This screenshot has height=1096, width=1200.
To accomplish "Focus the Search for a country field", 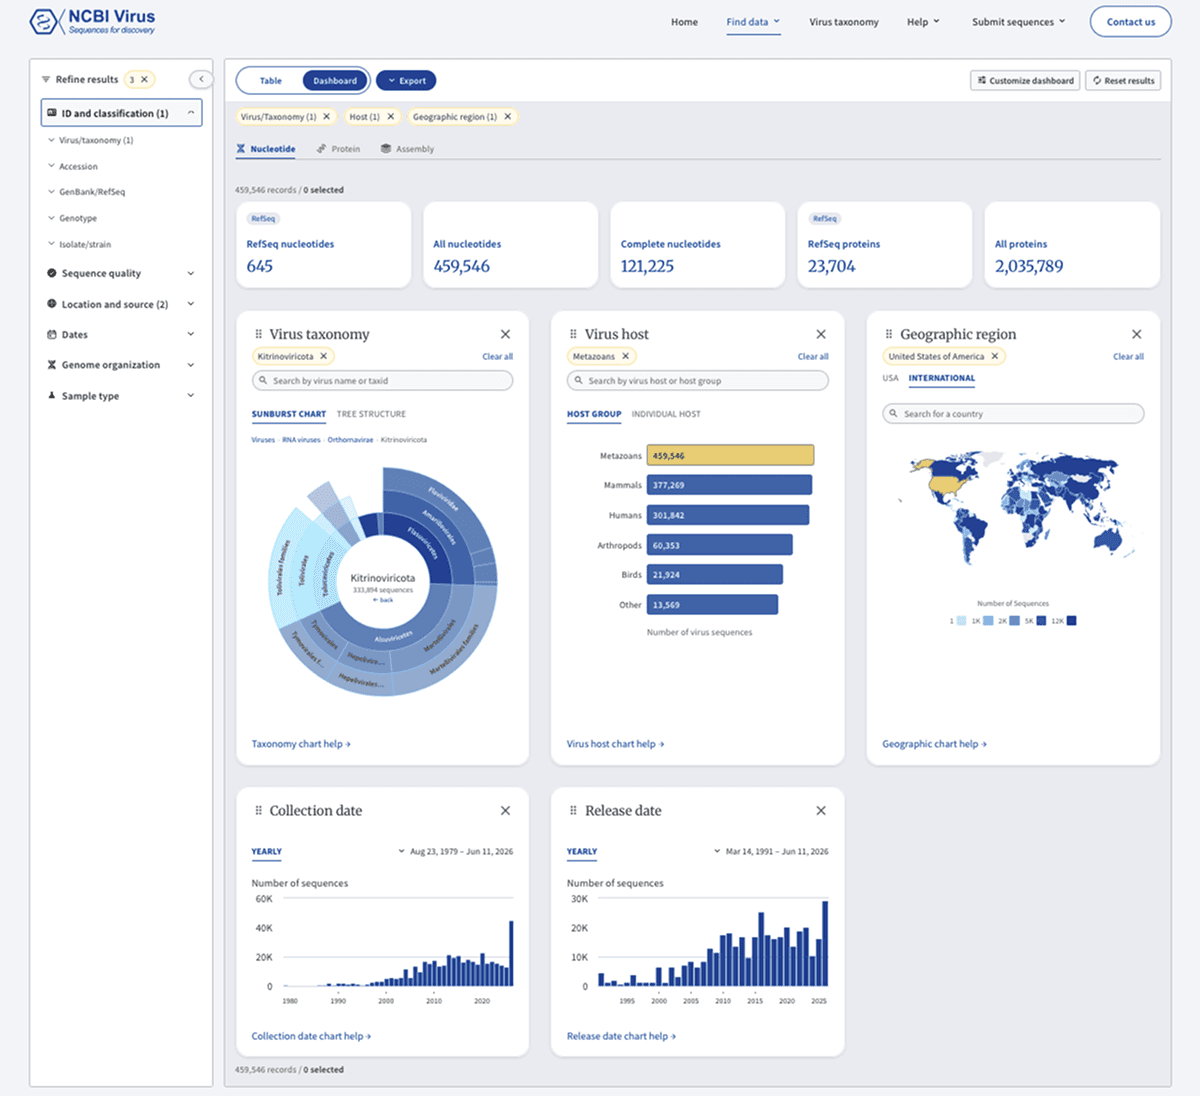I will pos(1013,414).
